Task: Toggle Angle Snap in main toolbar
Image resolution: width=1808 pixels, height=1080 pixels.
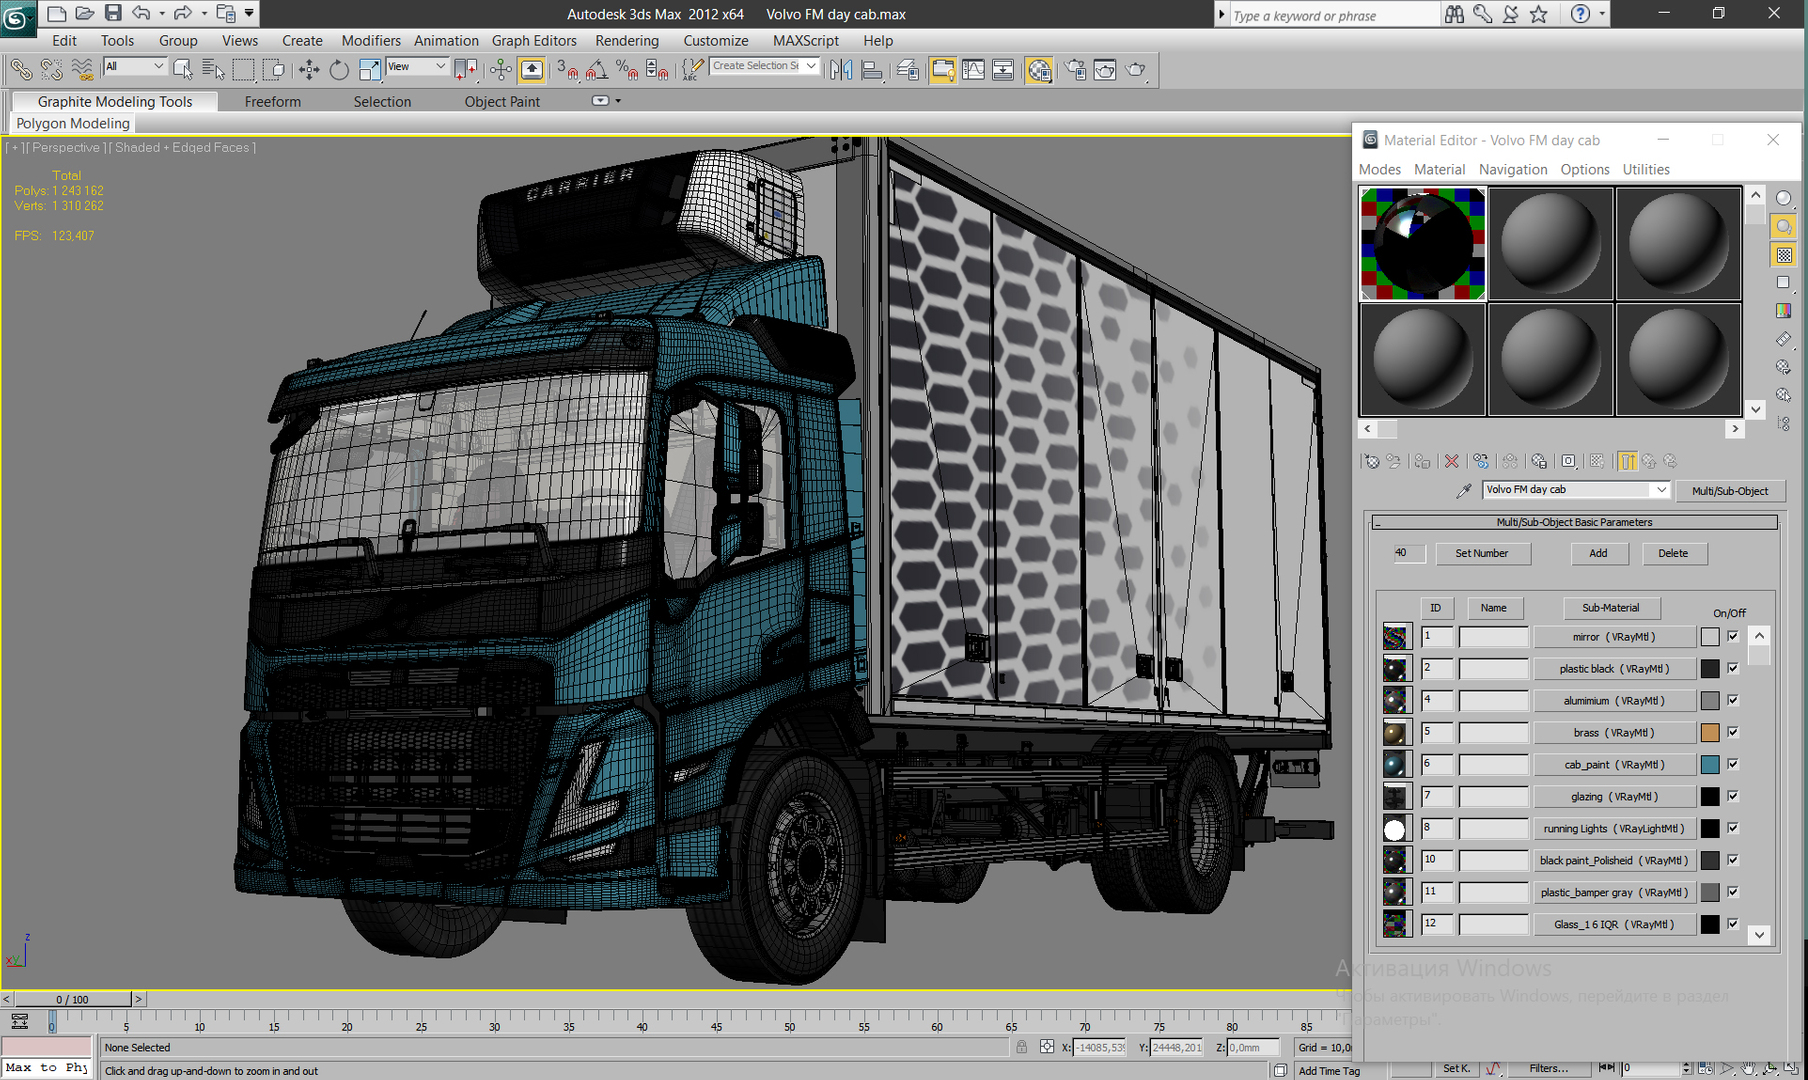Action: [x=597, y=69]
